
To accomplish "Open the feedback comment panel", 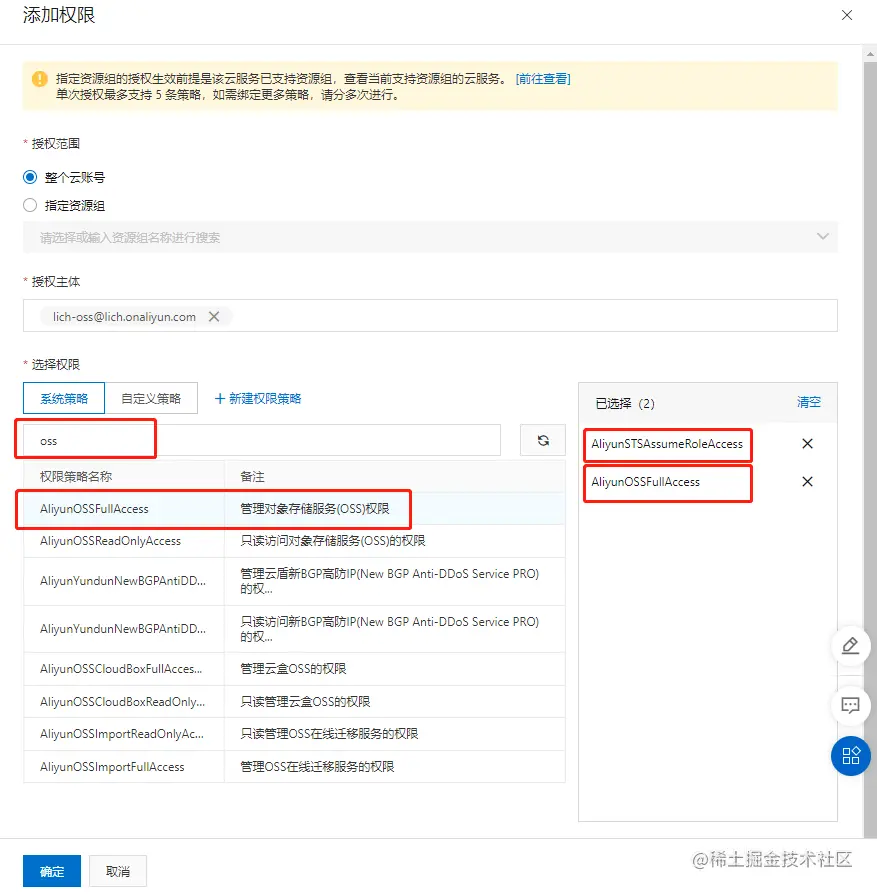I will point(851,706).
